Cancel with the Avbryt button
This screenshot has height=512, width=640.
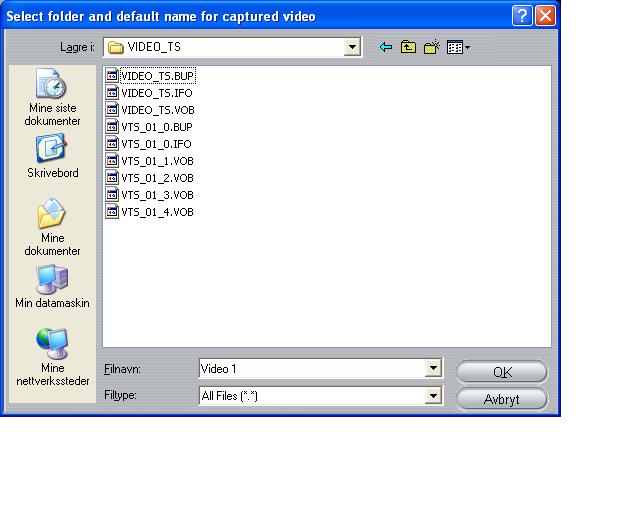[502, 399]
